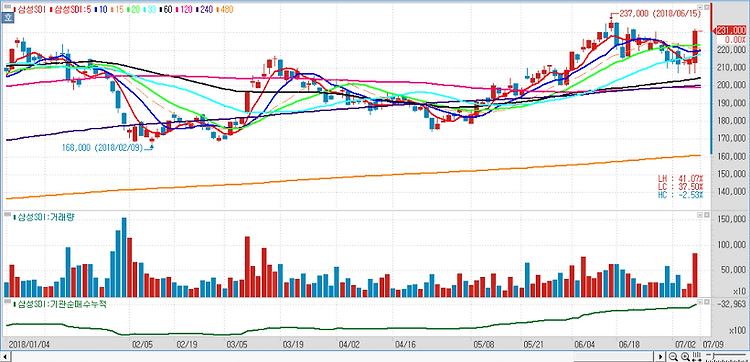Minimize the price chart pane
The height and width of the screenshot is (362, 750).
pyautogui.click(x=700, y=7)
